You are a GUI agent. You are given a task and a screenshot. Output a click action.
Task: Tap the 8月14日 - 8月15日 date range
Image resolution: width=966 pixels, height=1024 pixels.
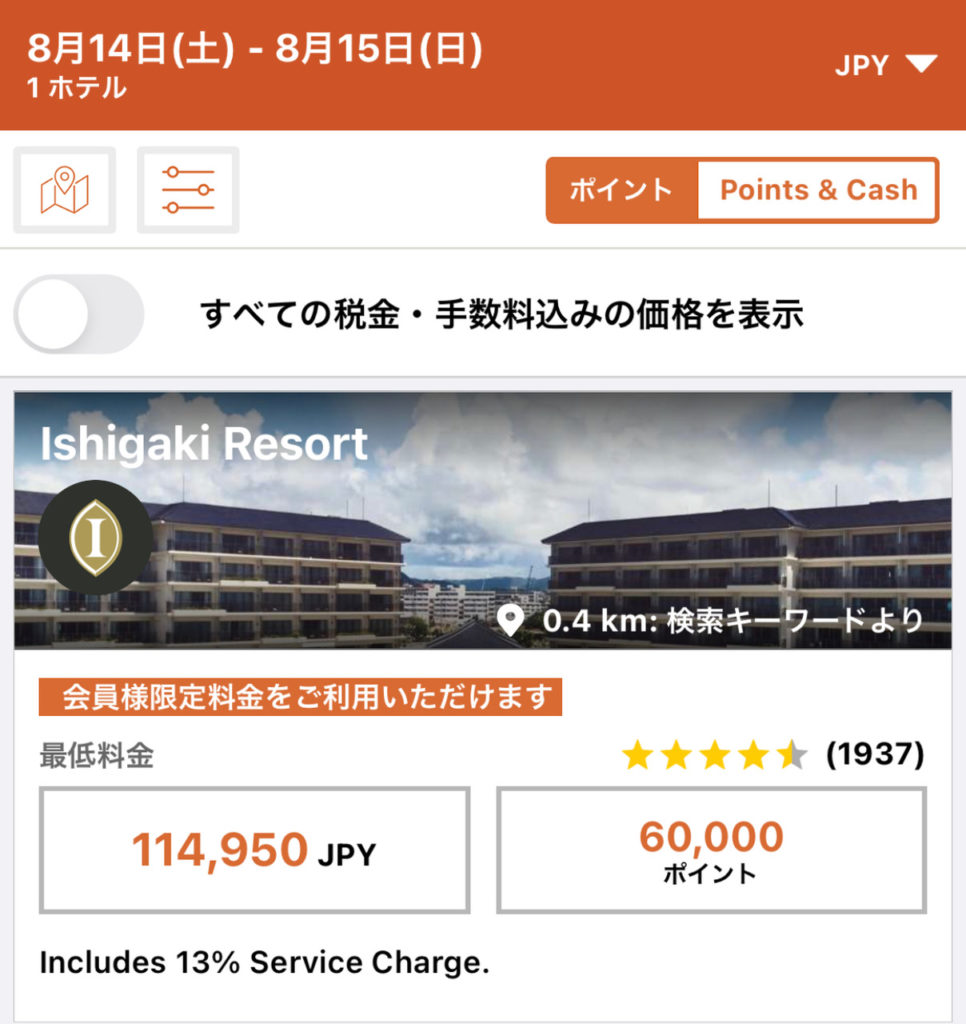(x=255, y=50)
